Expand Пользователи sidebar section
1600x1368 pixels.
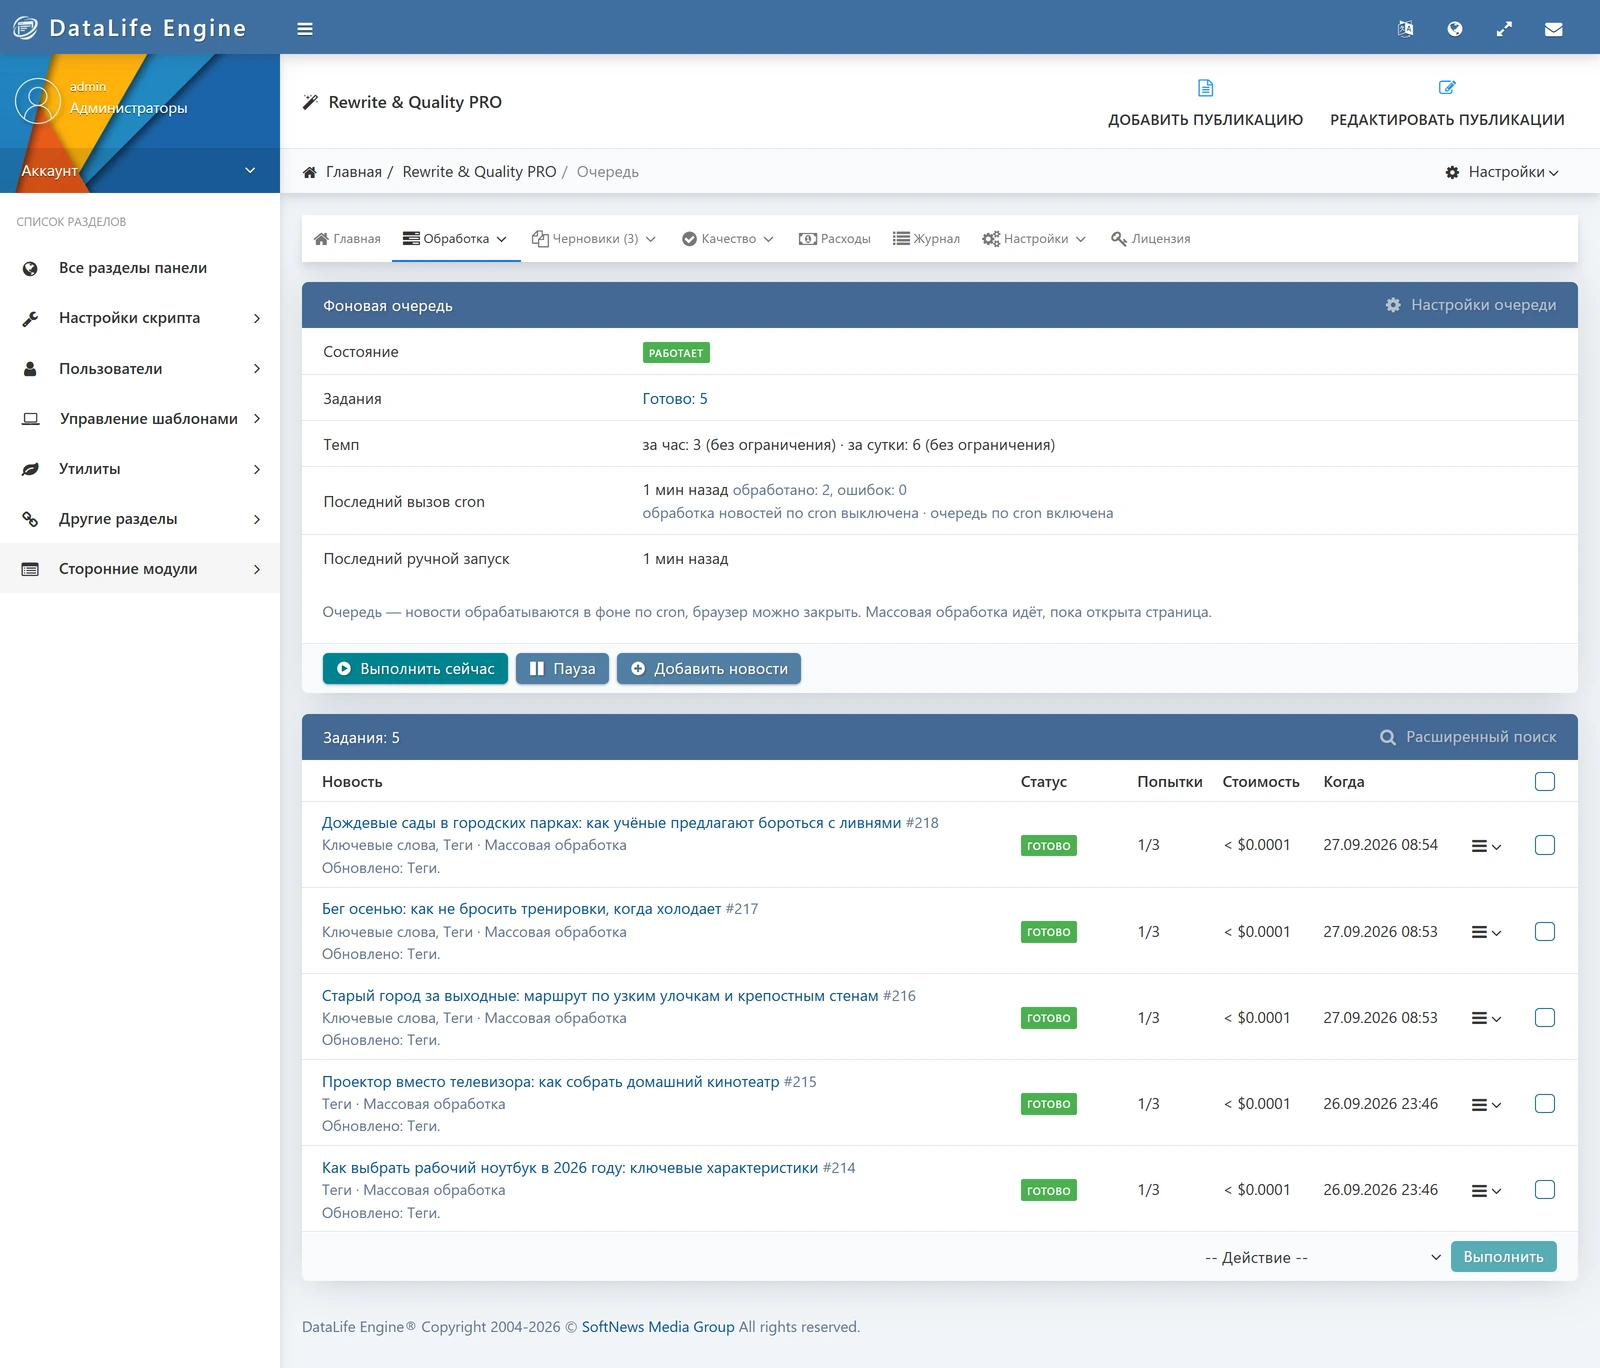140,368
